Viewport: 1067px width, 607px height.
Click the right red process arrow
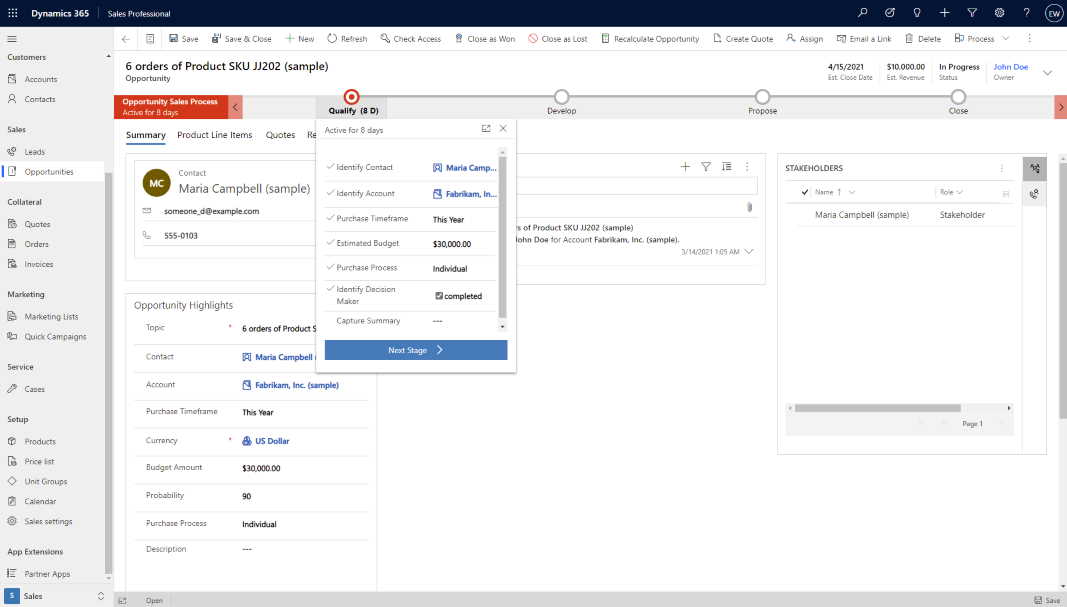tap(1060, 107)
